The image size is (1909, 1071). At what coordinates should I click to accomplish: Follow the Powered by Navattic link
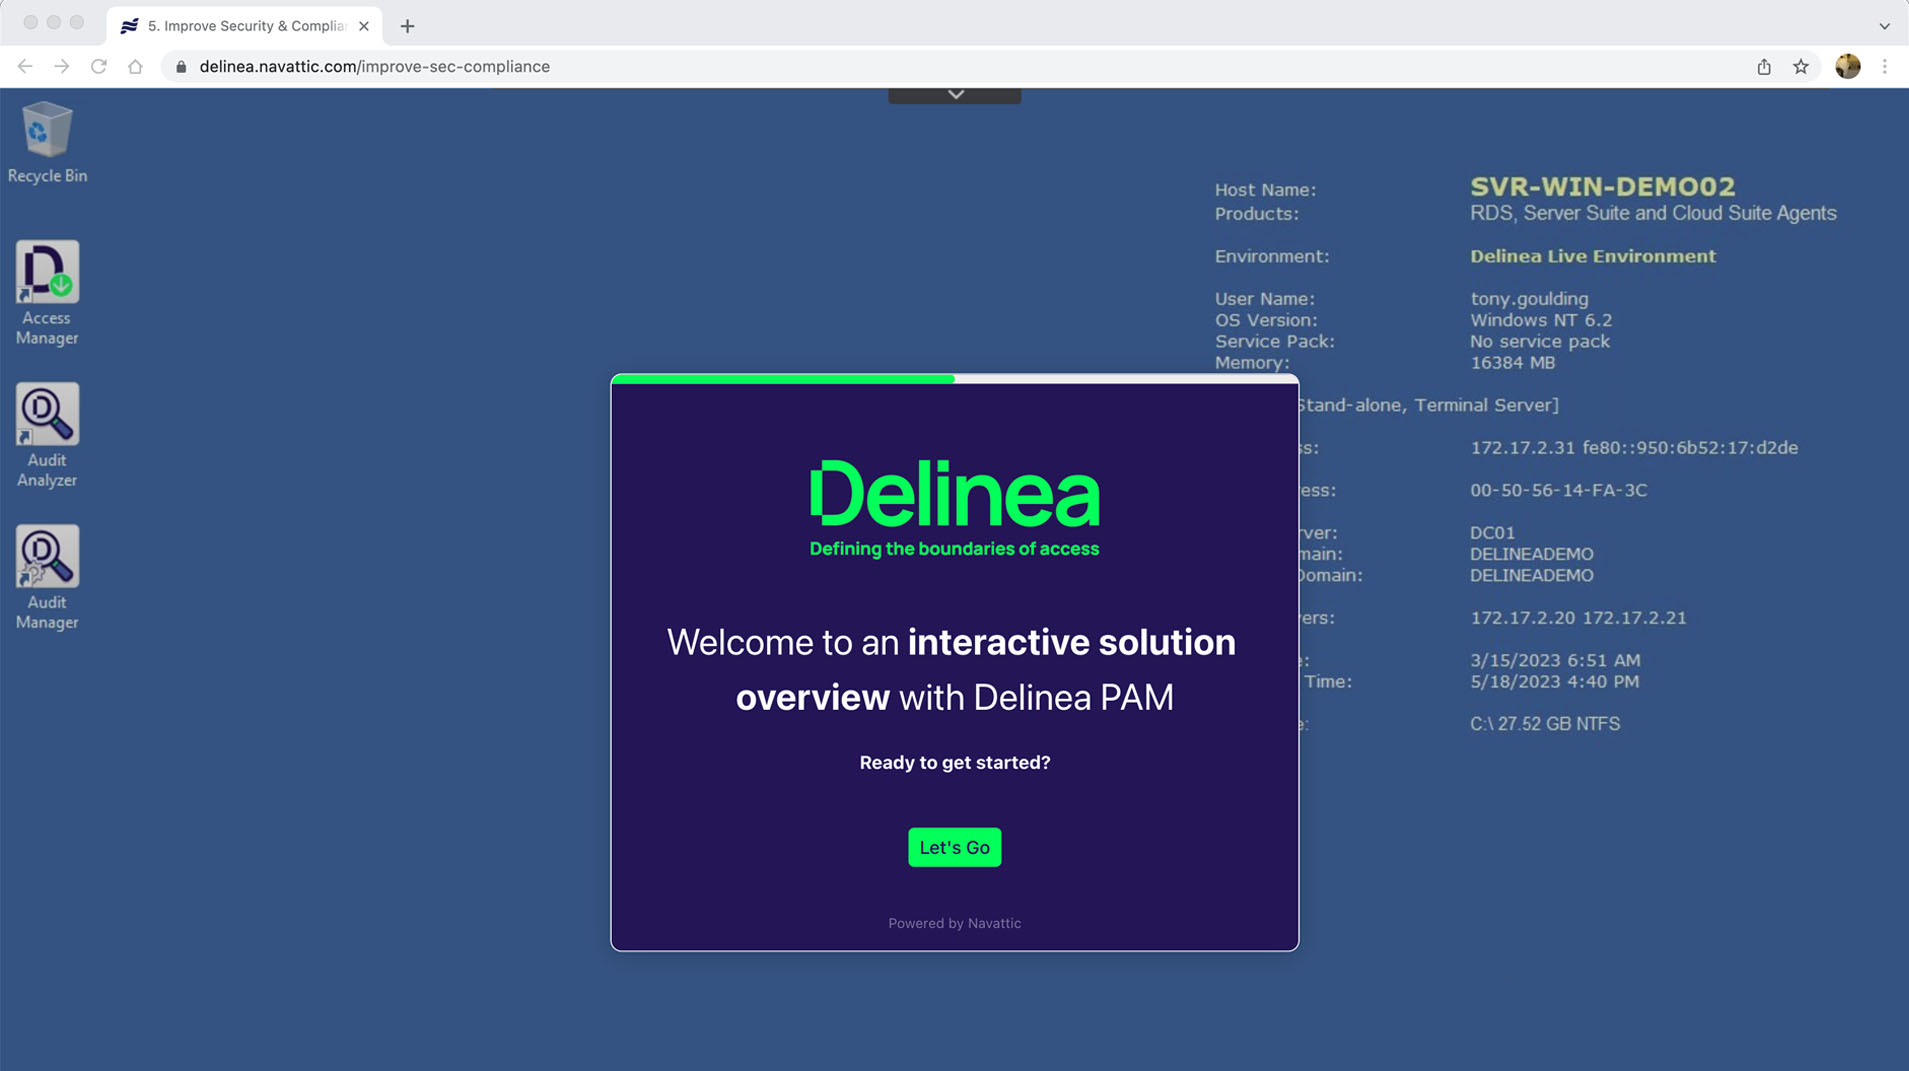954,923
